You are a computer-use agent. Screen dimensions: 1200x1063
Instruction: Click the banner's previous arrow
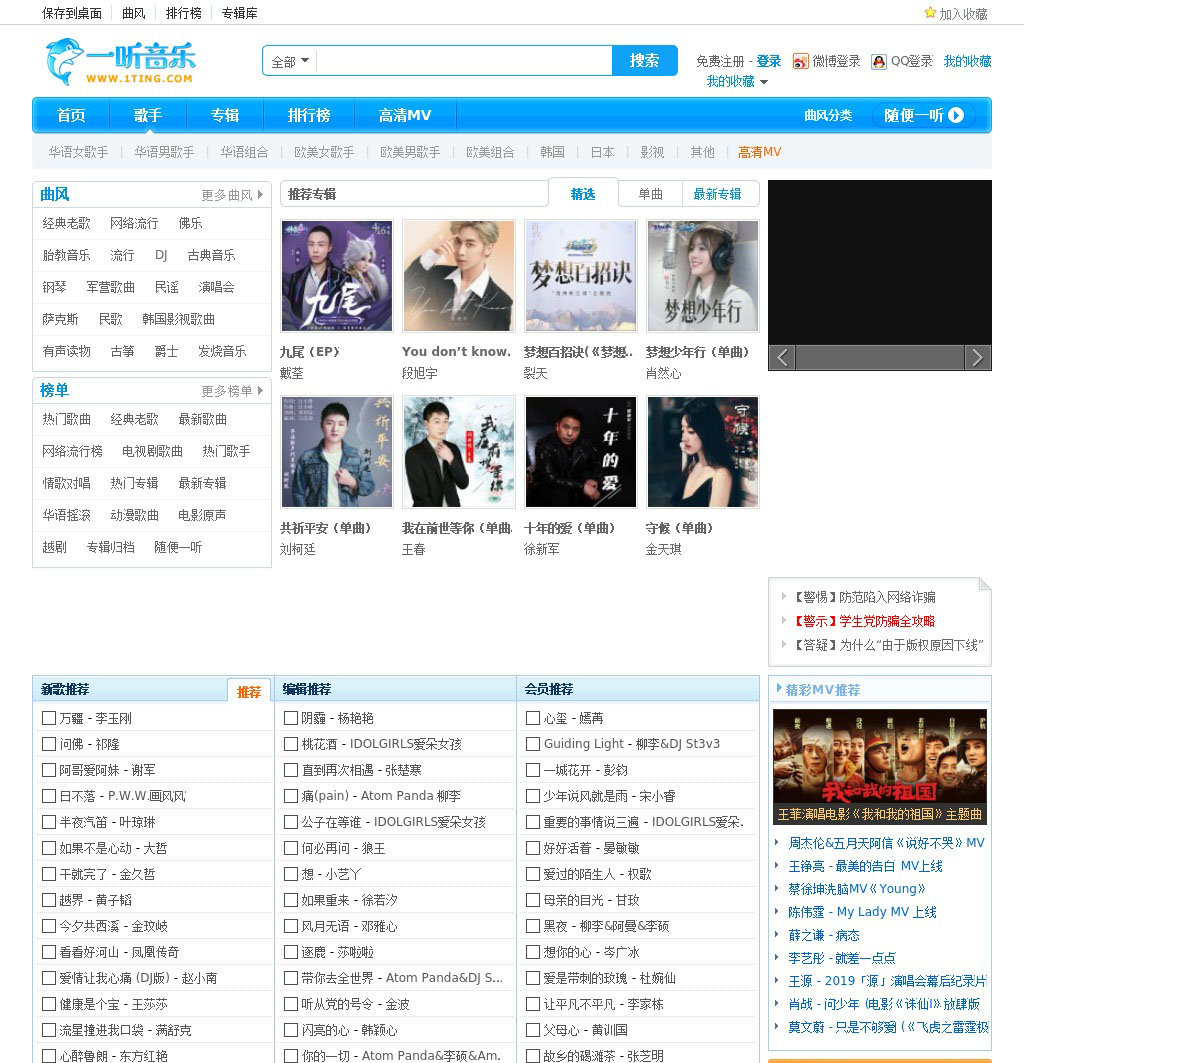point(782,358)
